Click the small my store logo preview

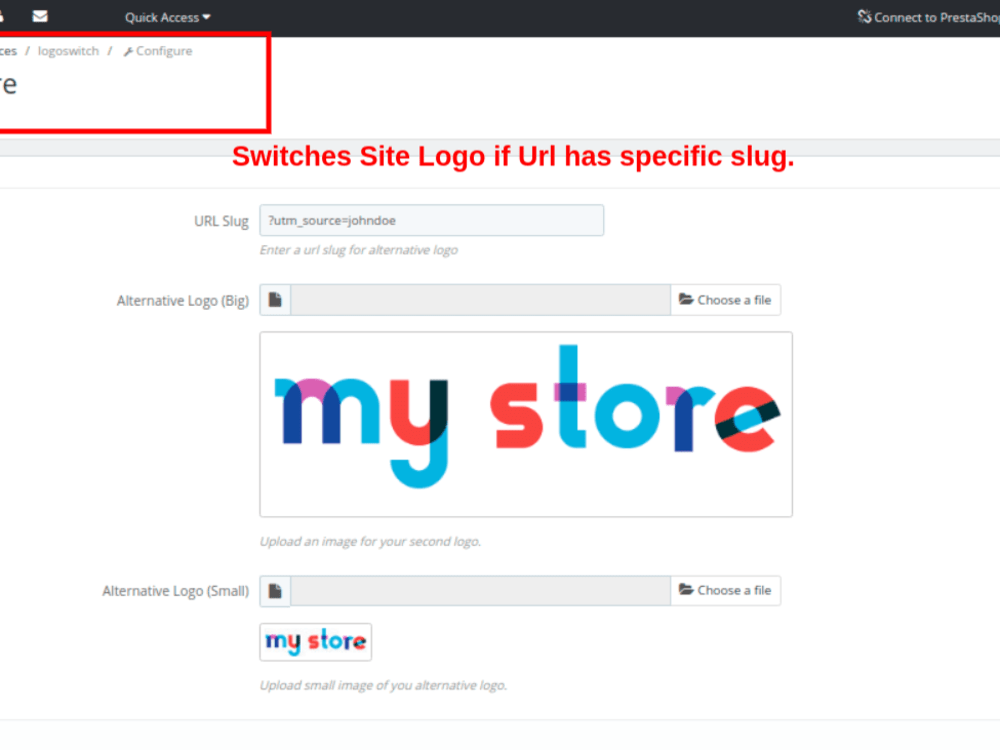coord(315,641)
